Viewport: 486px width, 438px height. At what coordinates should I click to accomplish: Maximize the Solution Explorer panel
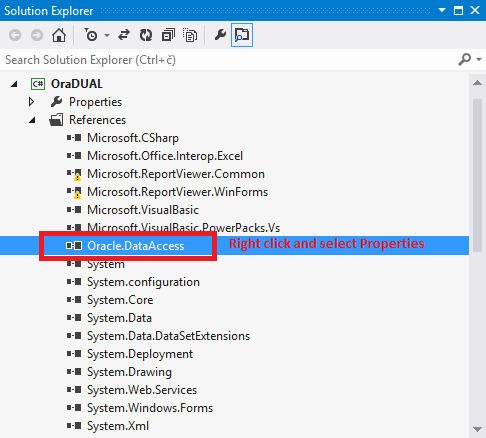[x=459, y=10]
